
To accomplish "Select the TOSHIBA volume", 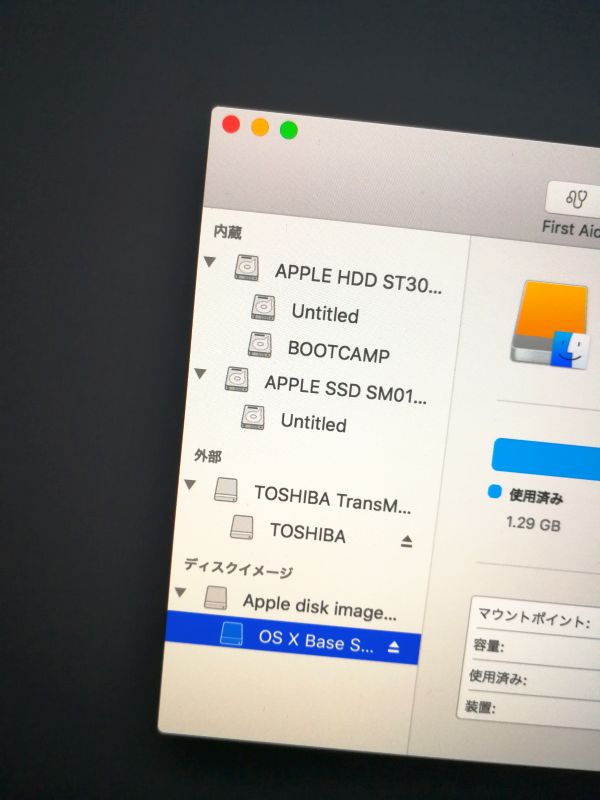I will [308, 532].
